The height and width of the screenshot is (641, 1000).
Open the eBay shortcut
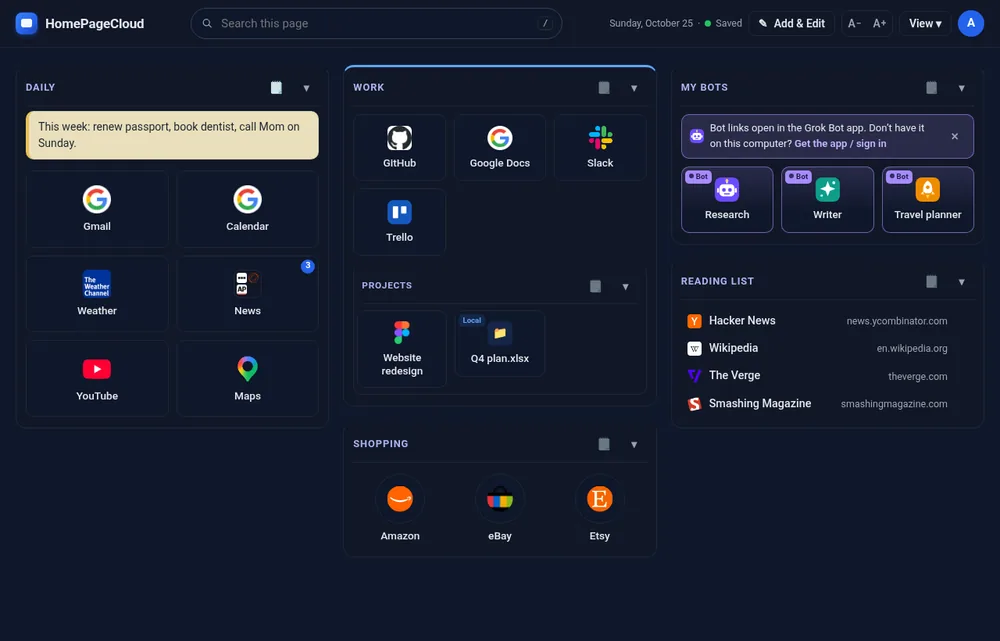[x=500, y=508]
